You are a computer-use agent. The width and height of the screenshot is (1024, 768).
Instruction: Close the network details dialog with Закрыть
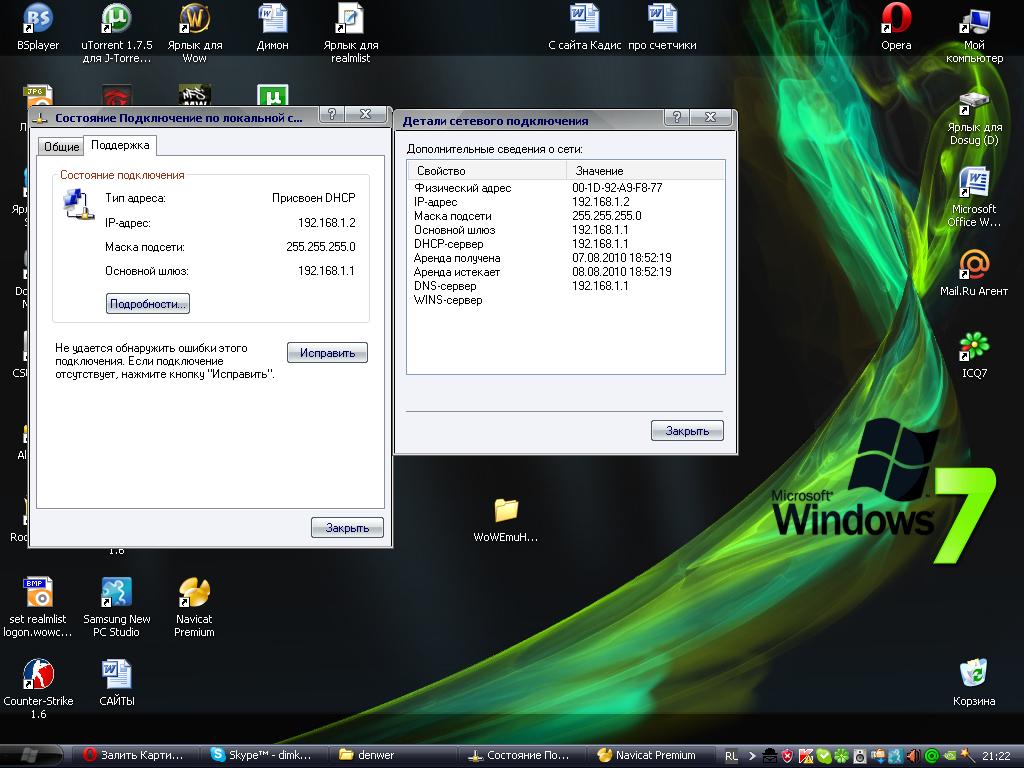pos(687,431)
